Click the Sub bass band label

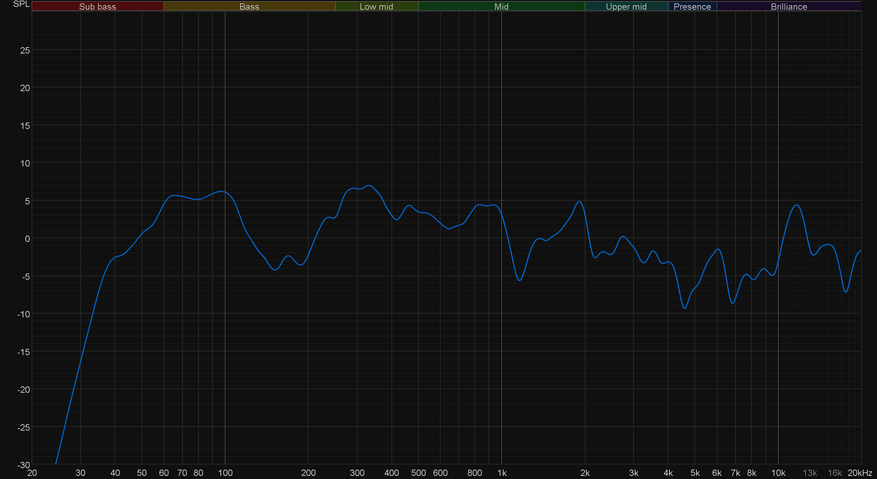[x=98, y=6]
